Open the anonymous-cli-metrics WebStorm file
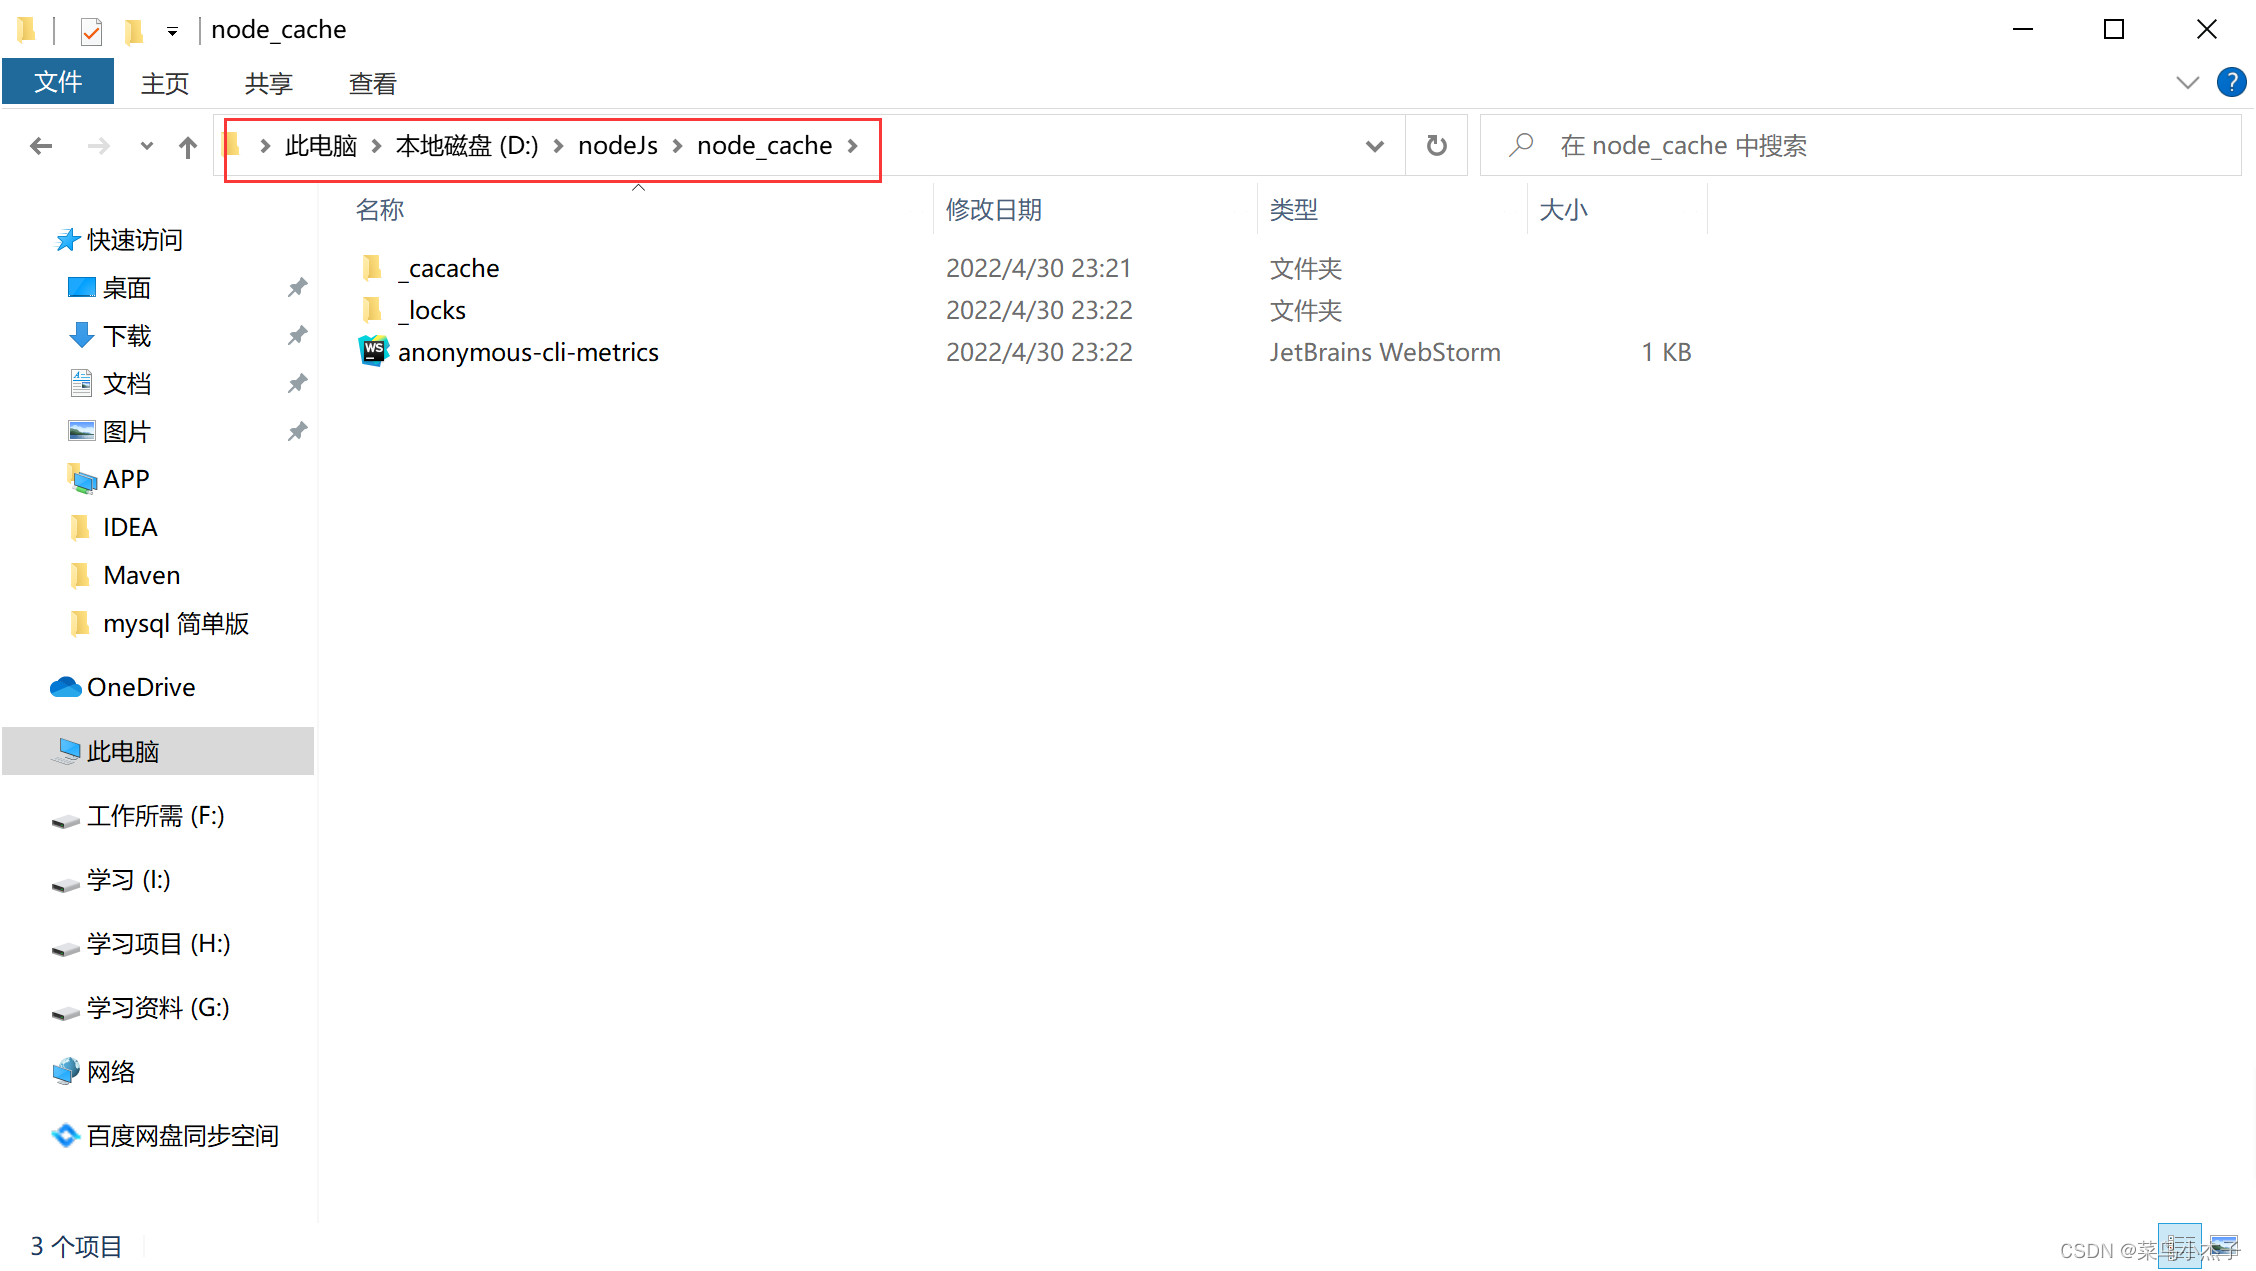Image resolution: width=2256 pixels, height=1271 pixels. [527, 352]
